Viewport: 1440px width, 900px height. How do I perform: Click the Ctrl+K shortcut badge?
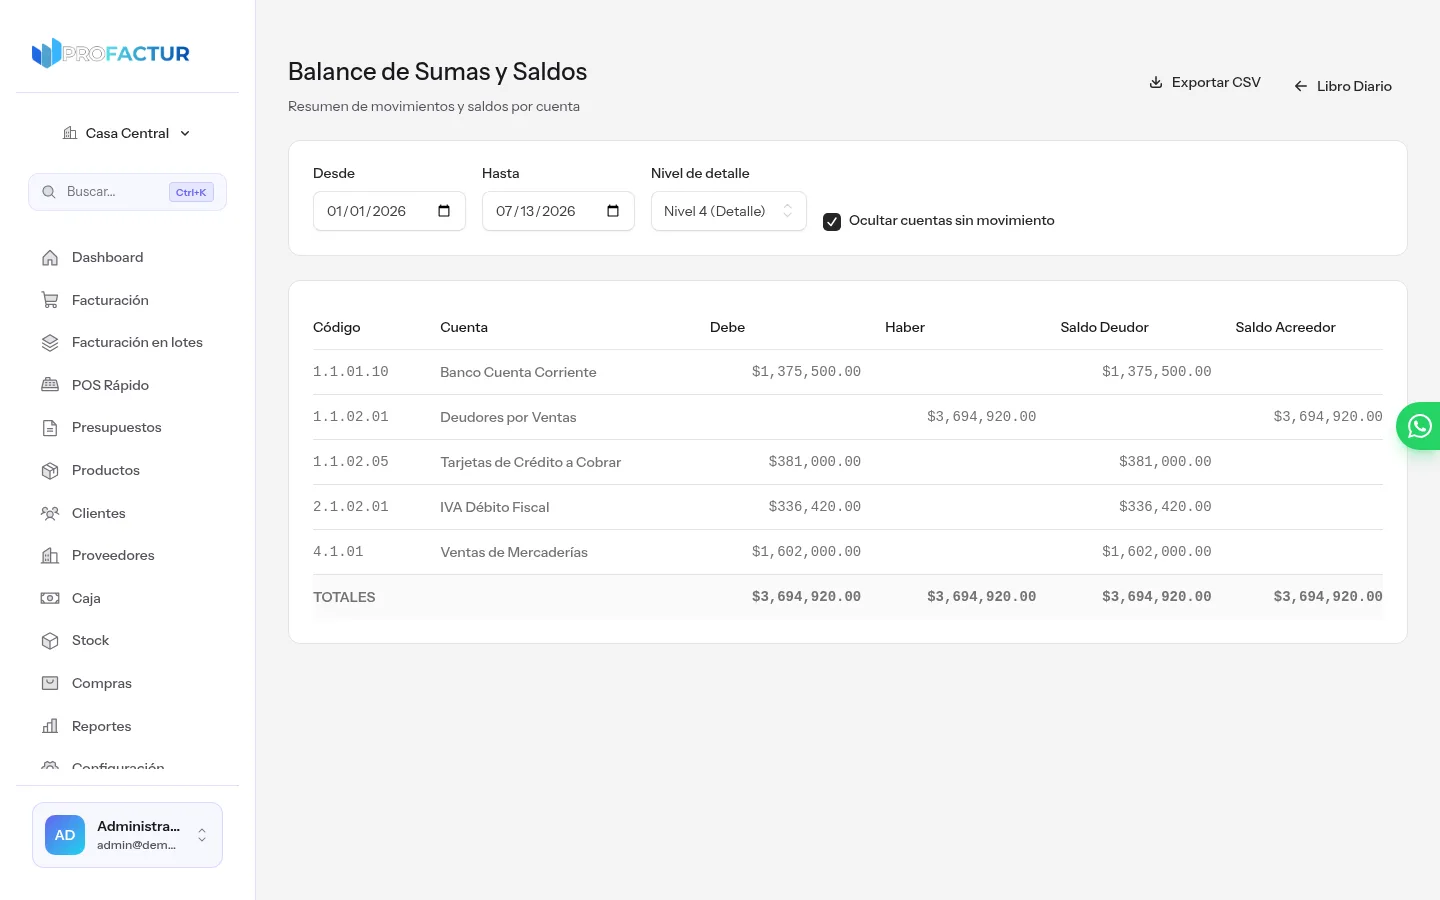(x=191, y=192)
